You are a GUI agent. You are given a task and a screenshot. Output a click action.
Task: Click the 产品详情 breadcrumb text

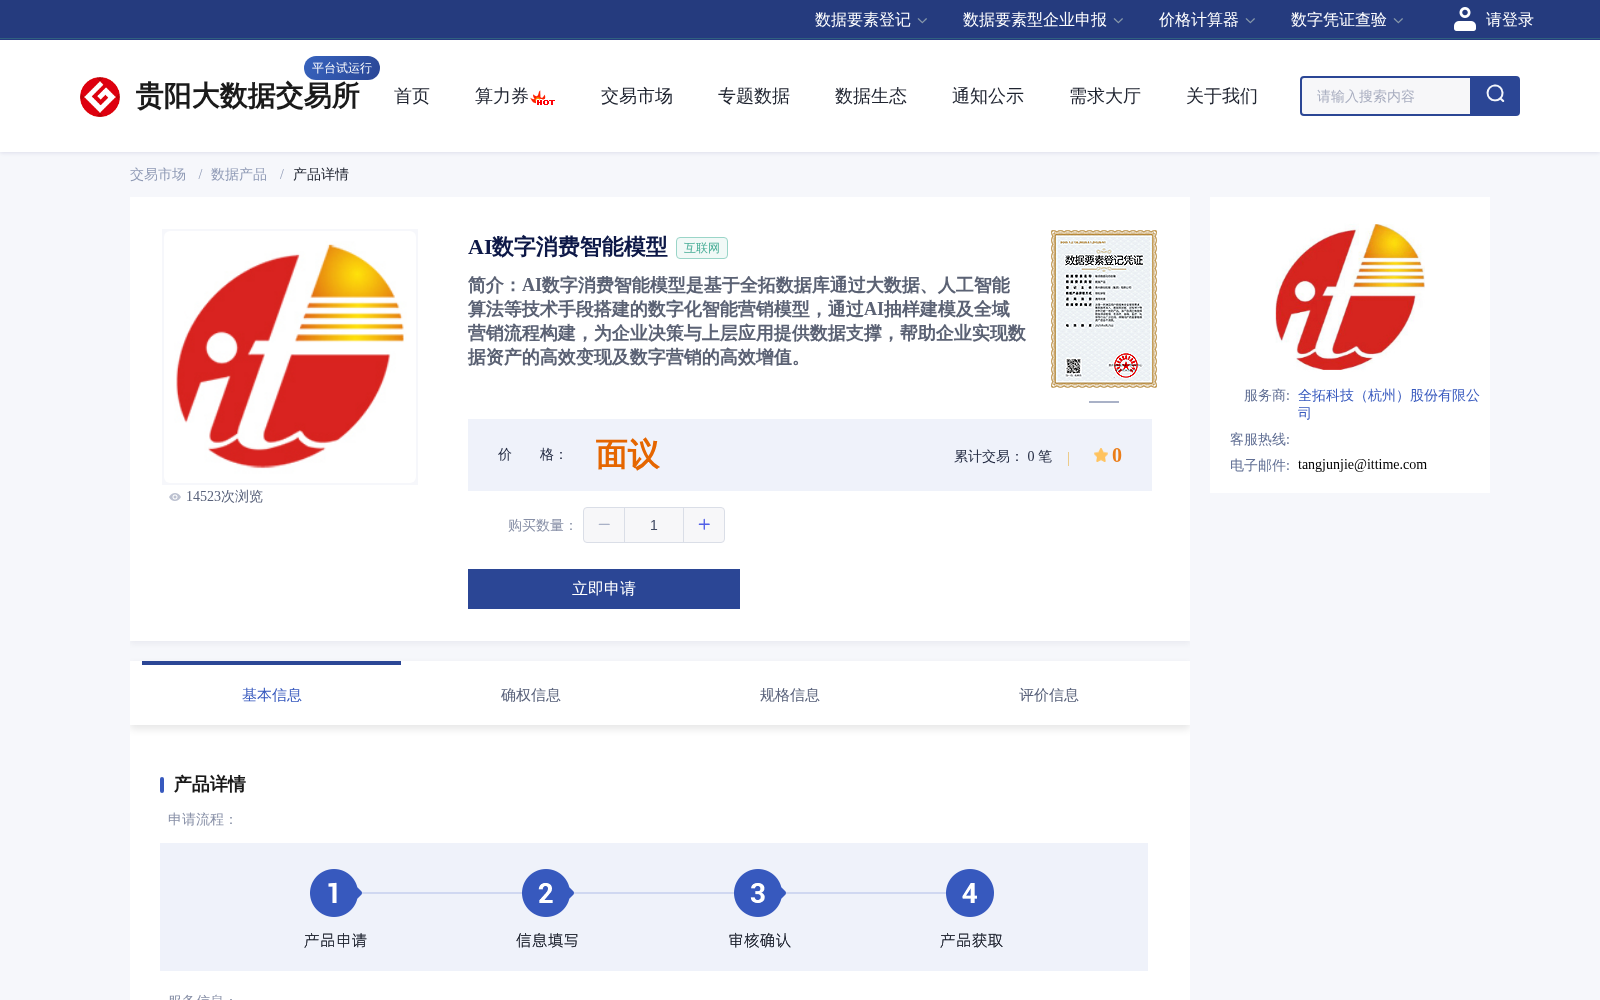click(321, 174)
